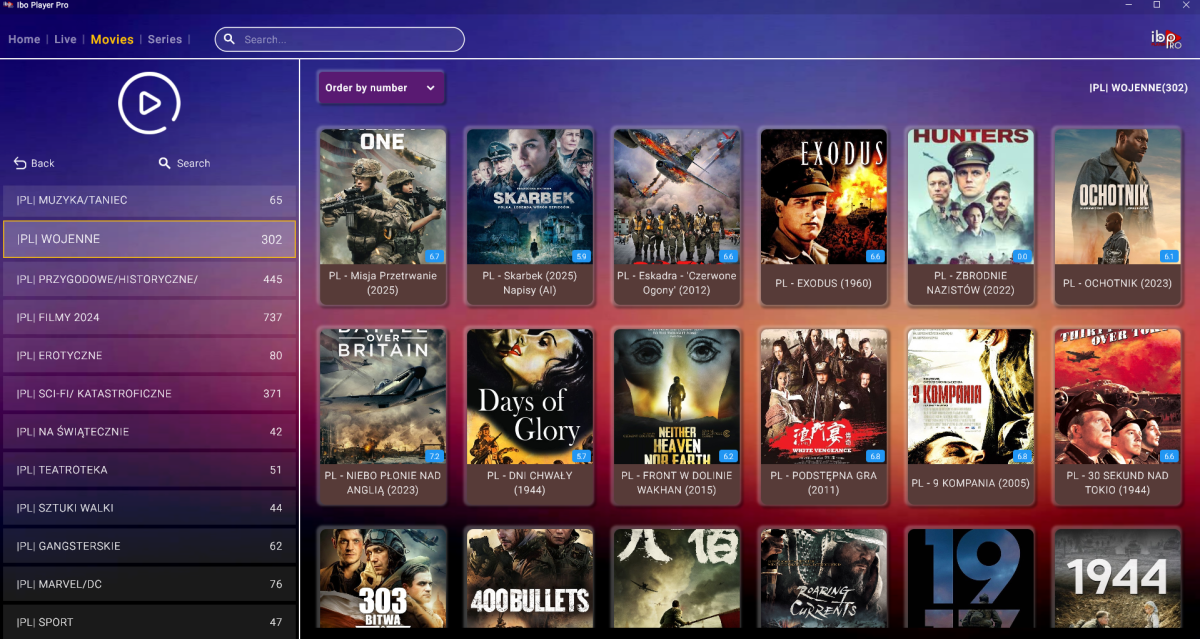Click inside the Search input field
Screen dimensions: 1200x639
tap(340, 39)
